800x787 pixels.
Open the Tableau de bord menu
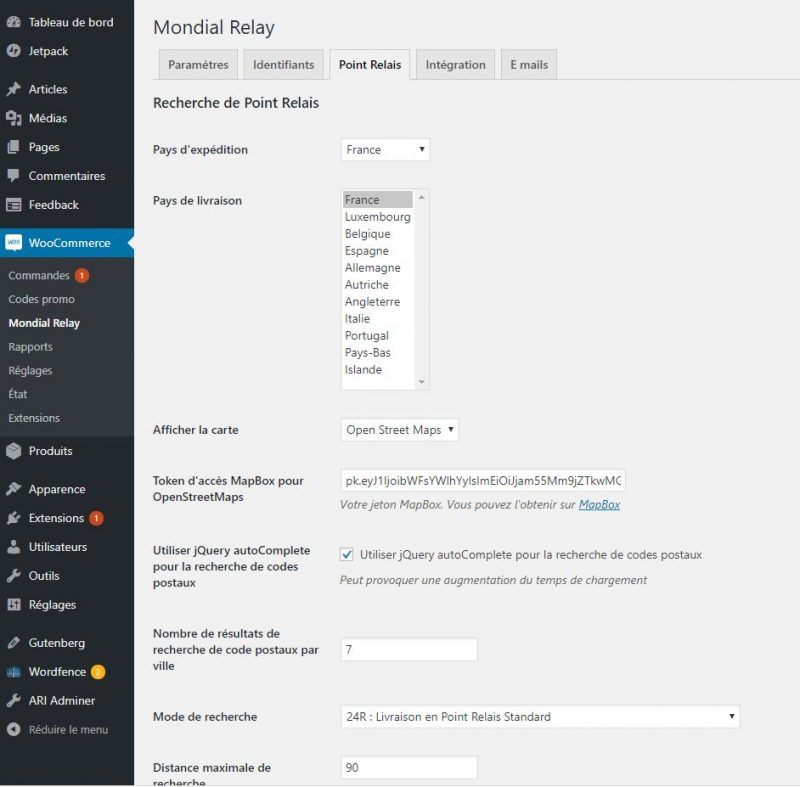[x=71, y=22]
